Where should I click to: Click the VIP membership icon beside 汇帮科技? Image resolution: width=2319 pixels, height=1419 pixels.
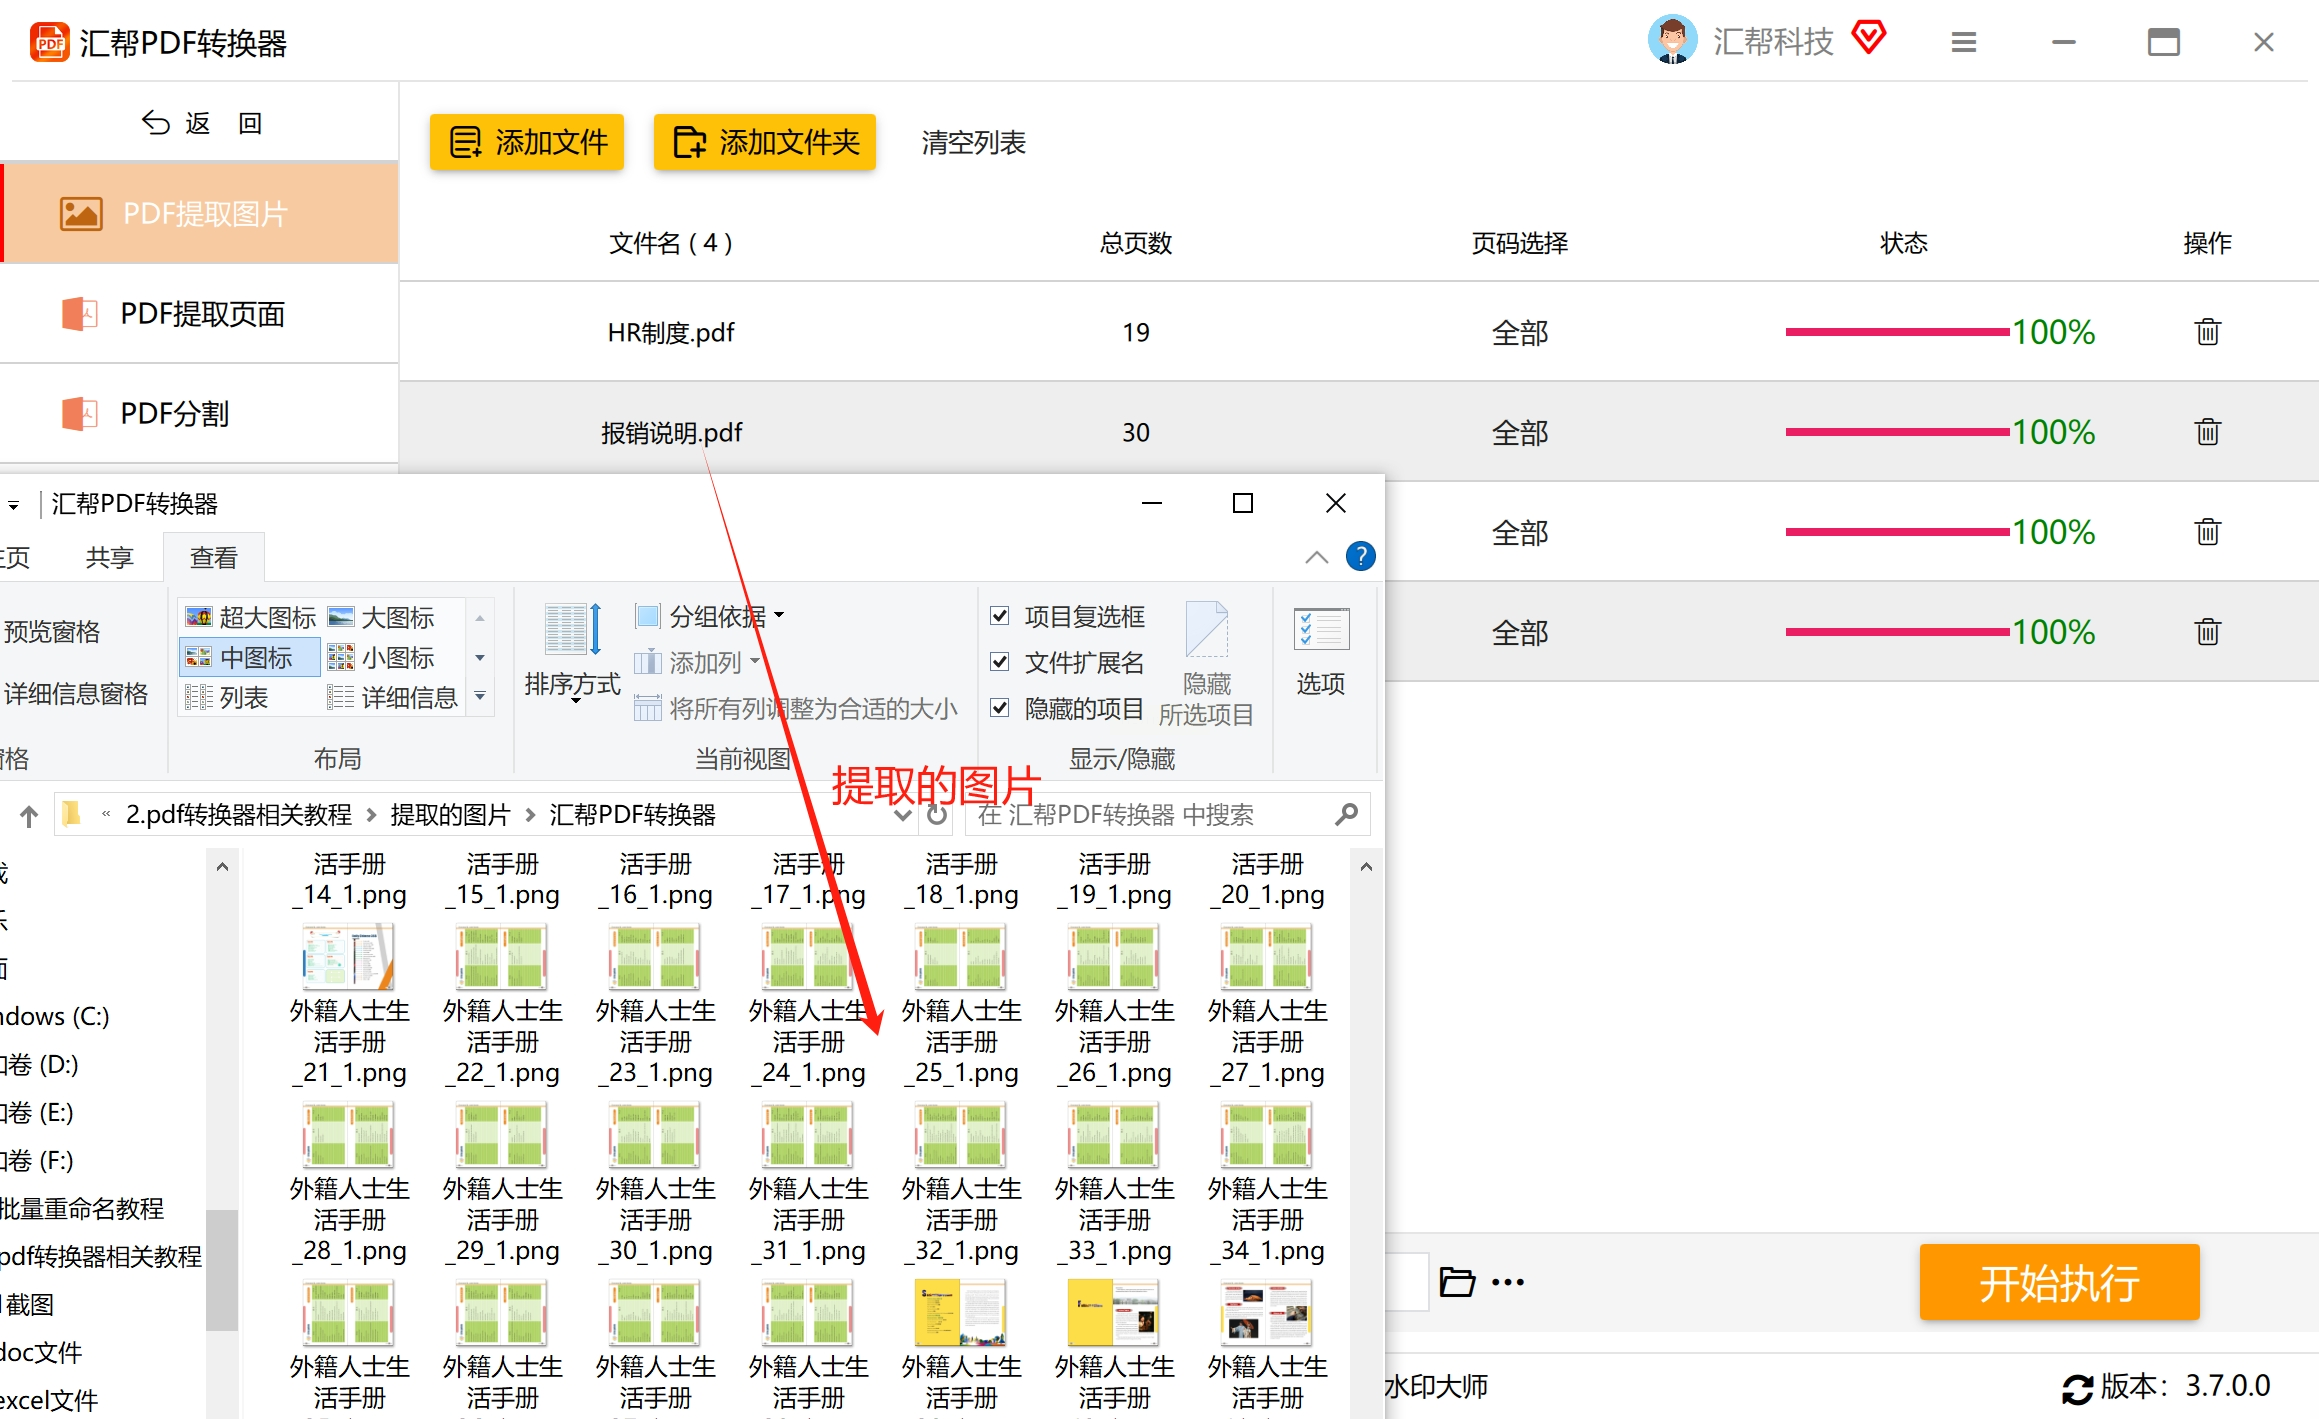1870,38
